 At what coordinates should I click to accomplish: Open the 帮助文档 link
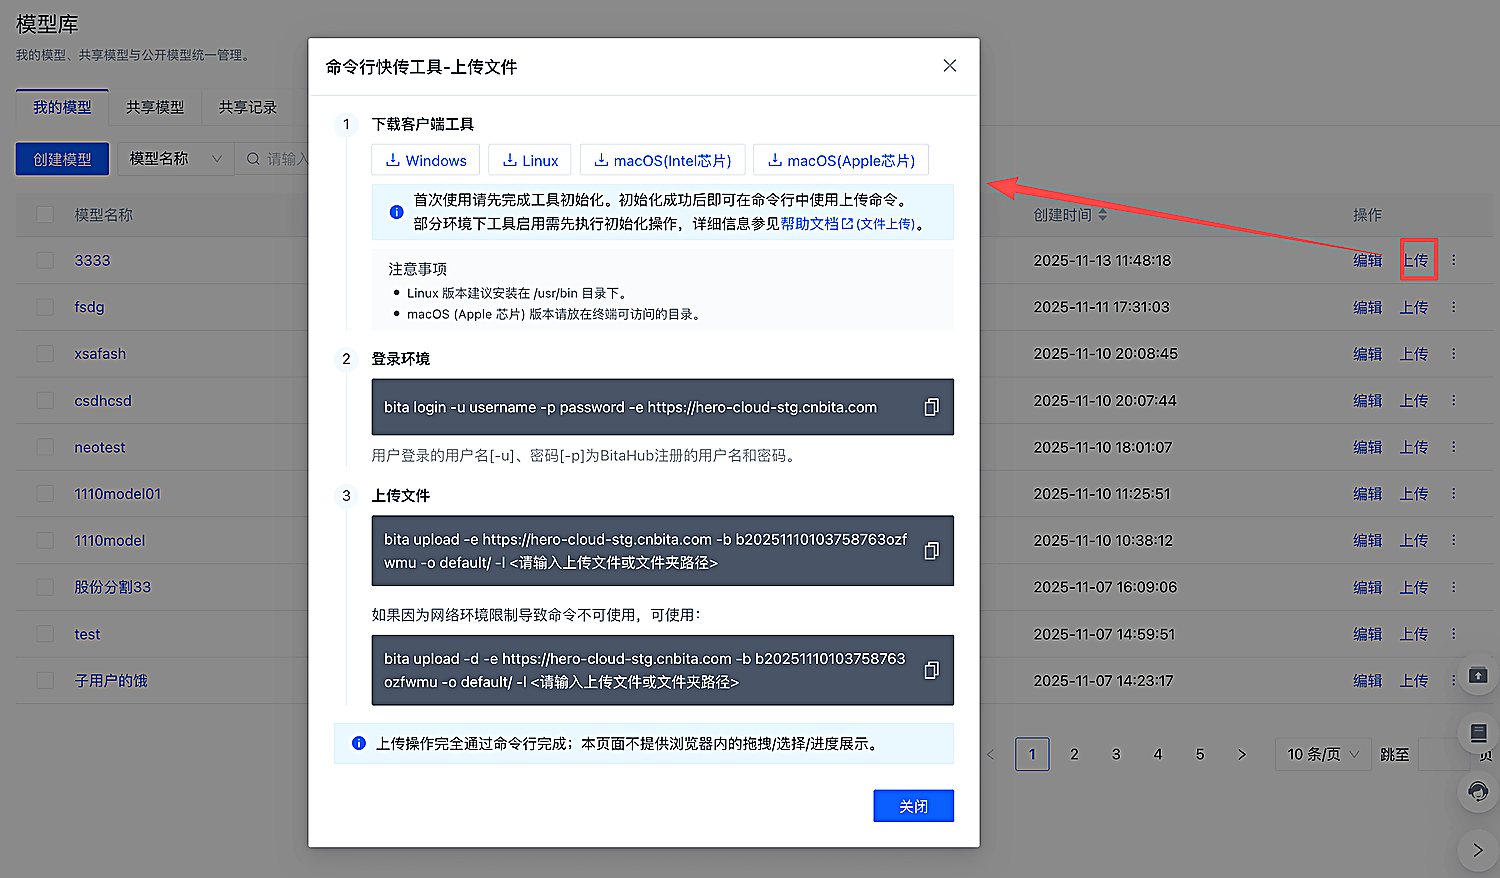click(x=817, y=224)
